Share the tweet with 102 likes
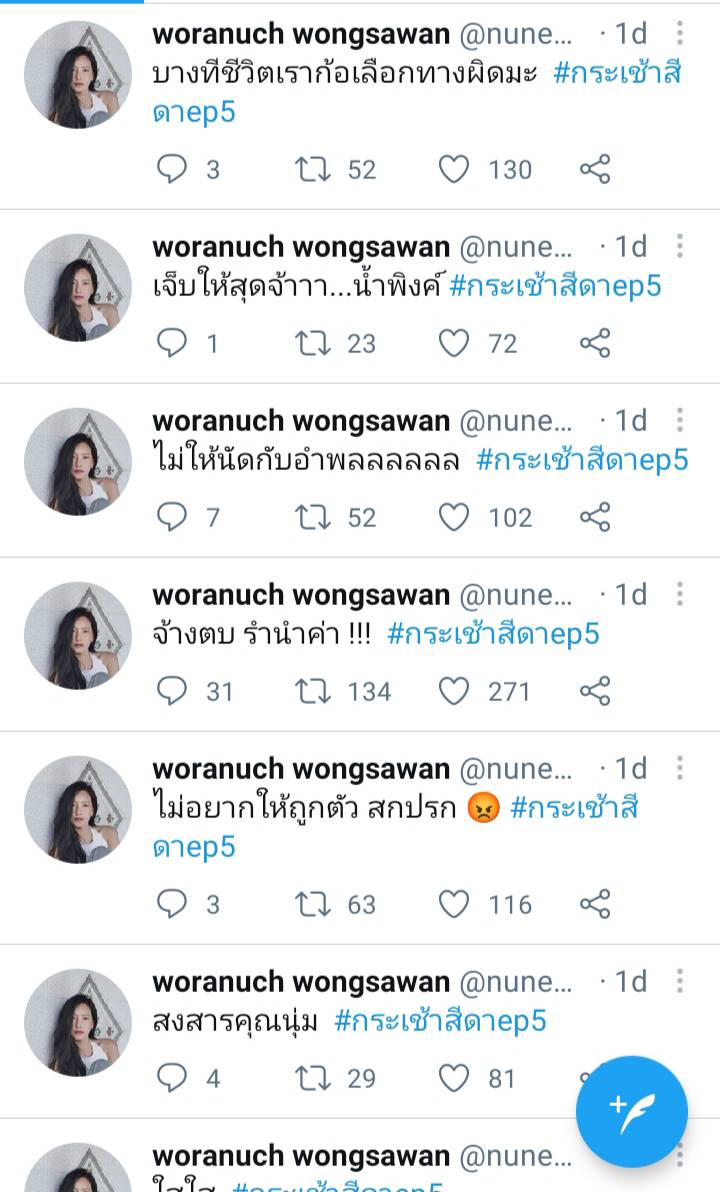 tap(595, 517)
